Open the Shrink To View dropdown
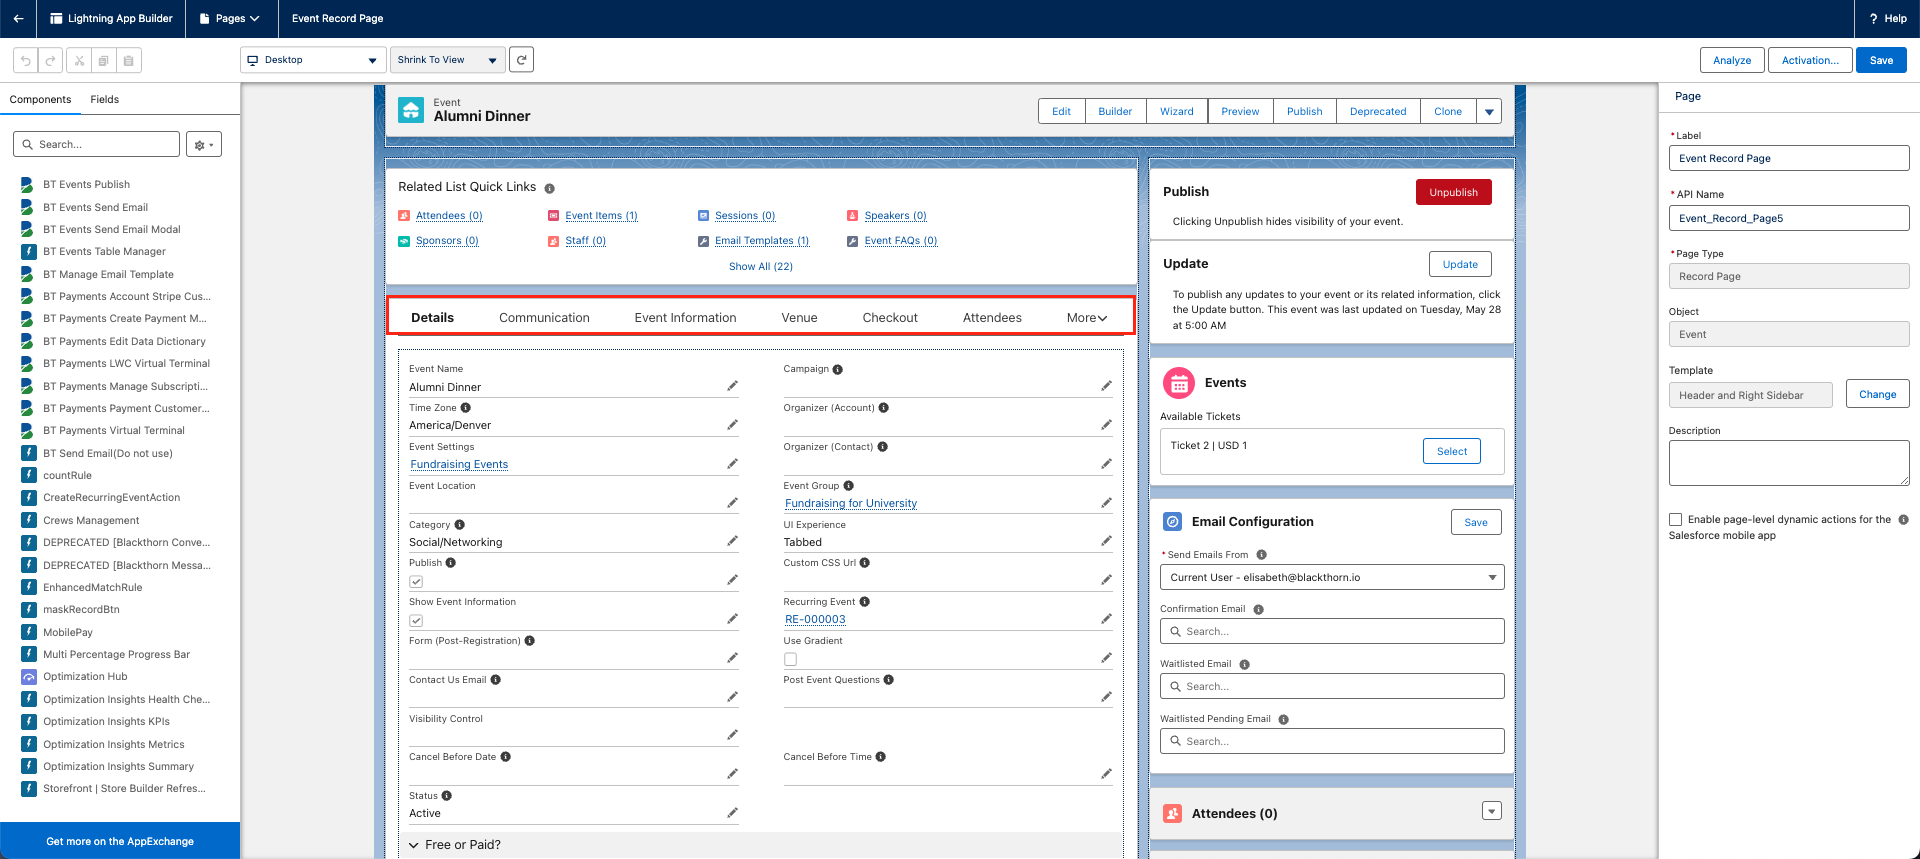This screenshot has width=1920, height=859. coord(447,60)
